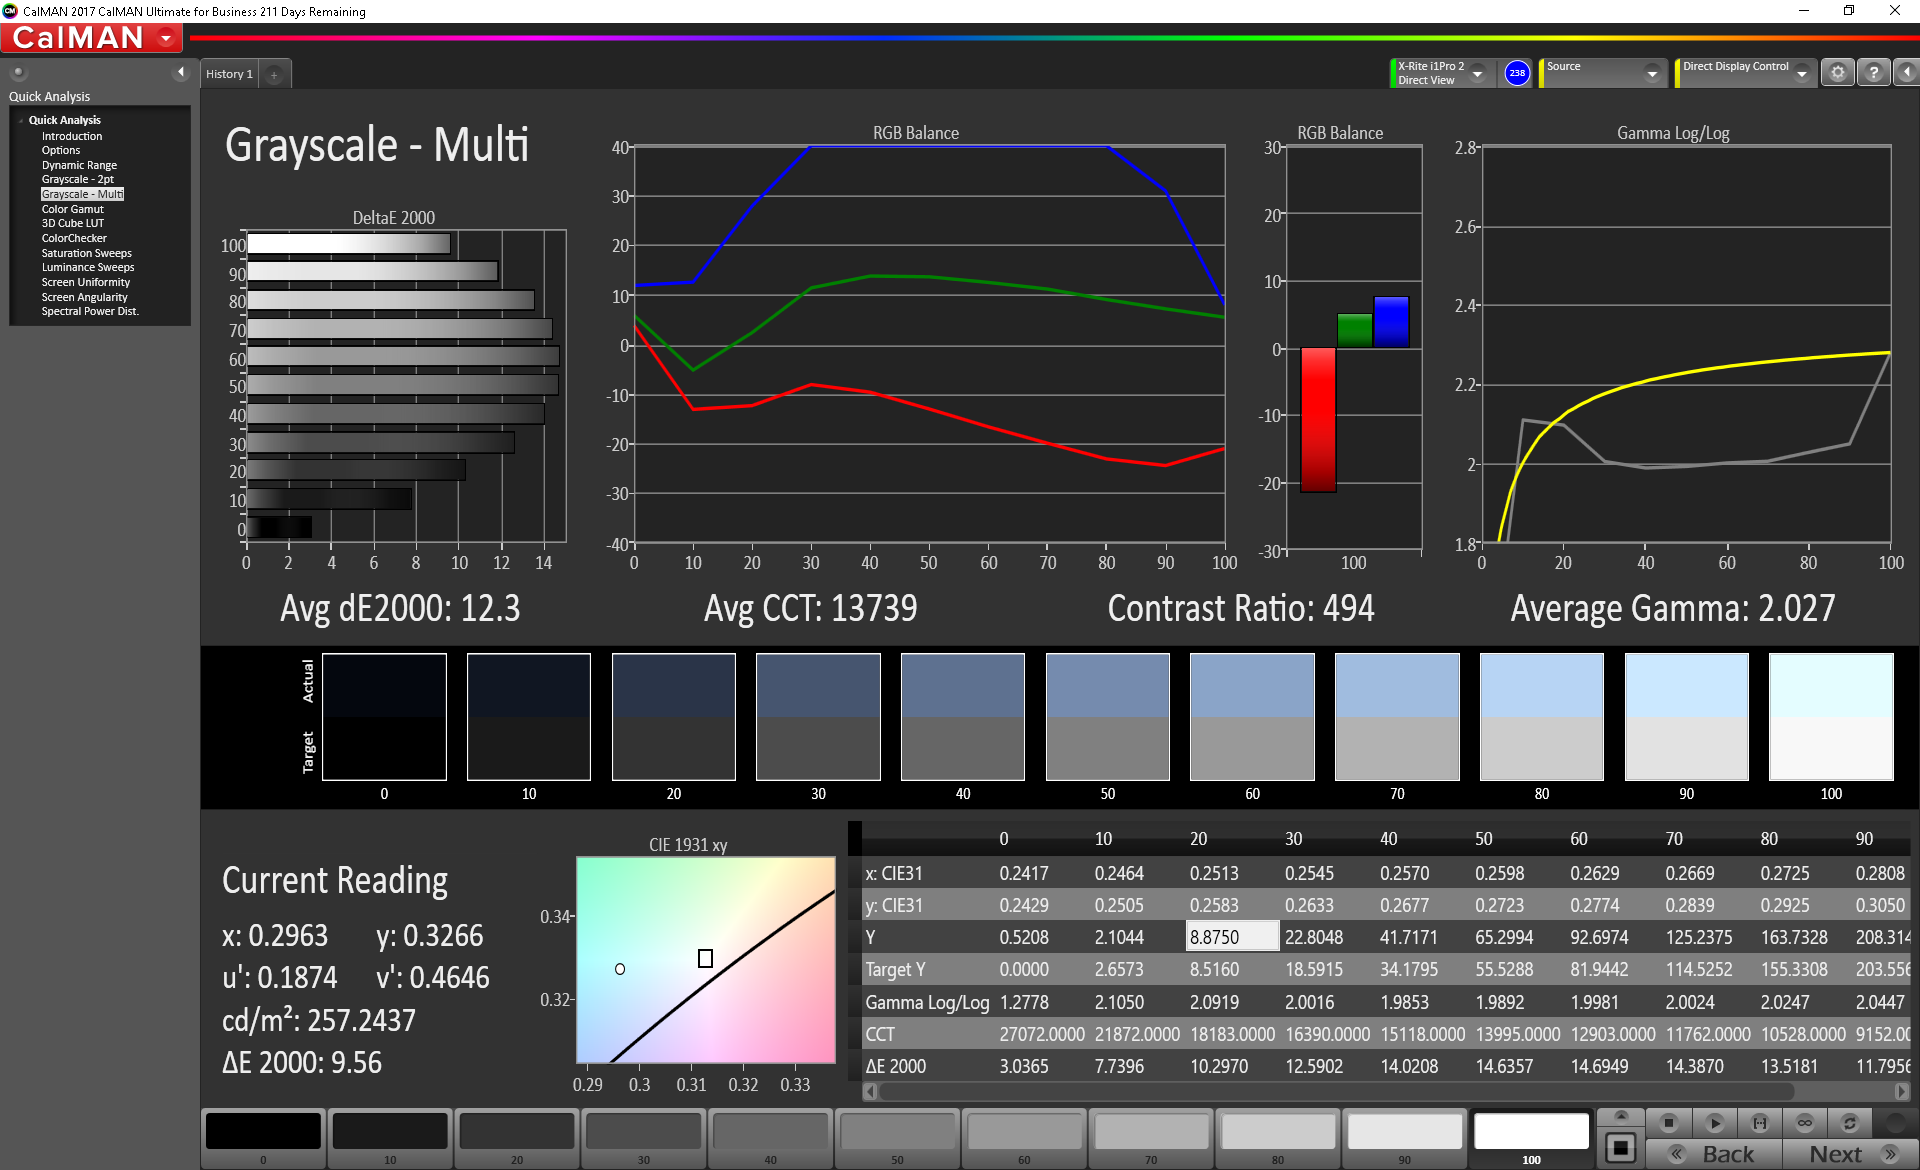The image size is (1920, 1170).
Task: Click the table scrollbar right arrow
Action: click(x=1902, y=1091)
